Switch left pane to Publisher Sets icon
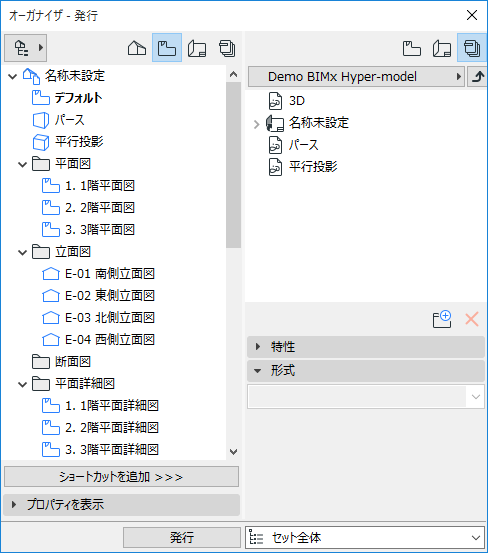488x553 pixels. point(227,48)
